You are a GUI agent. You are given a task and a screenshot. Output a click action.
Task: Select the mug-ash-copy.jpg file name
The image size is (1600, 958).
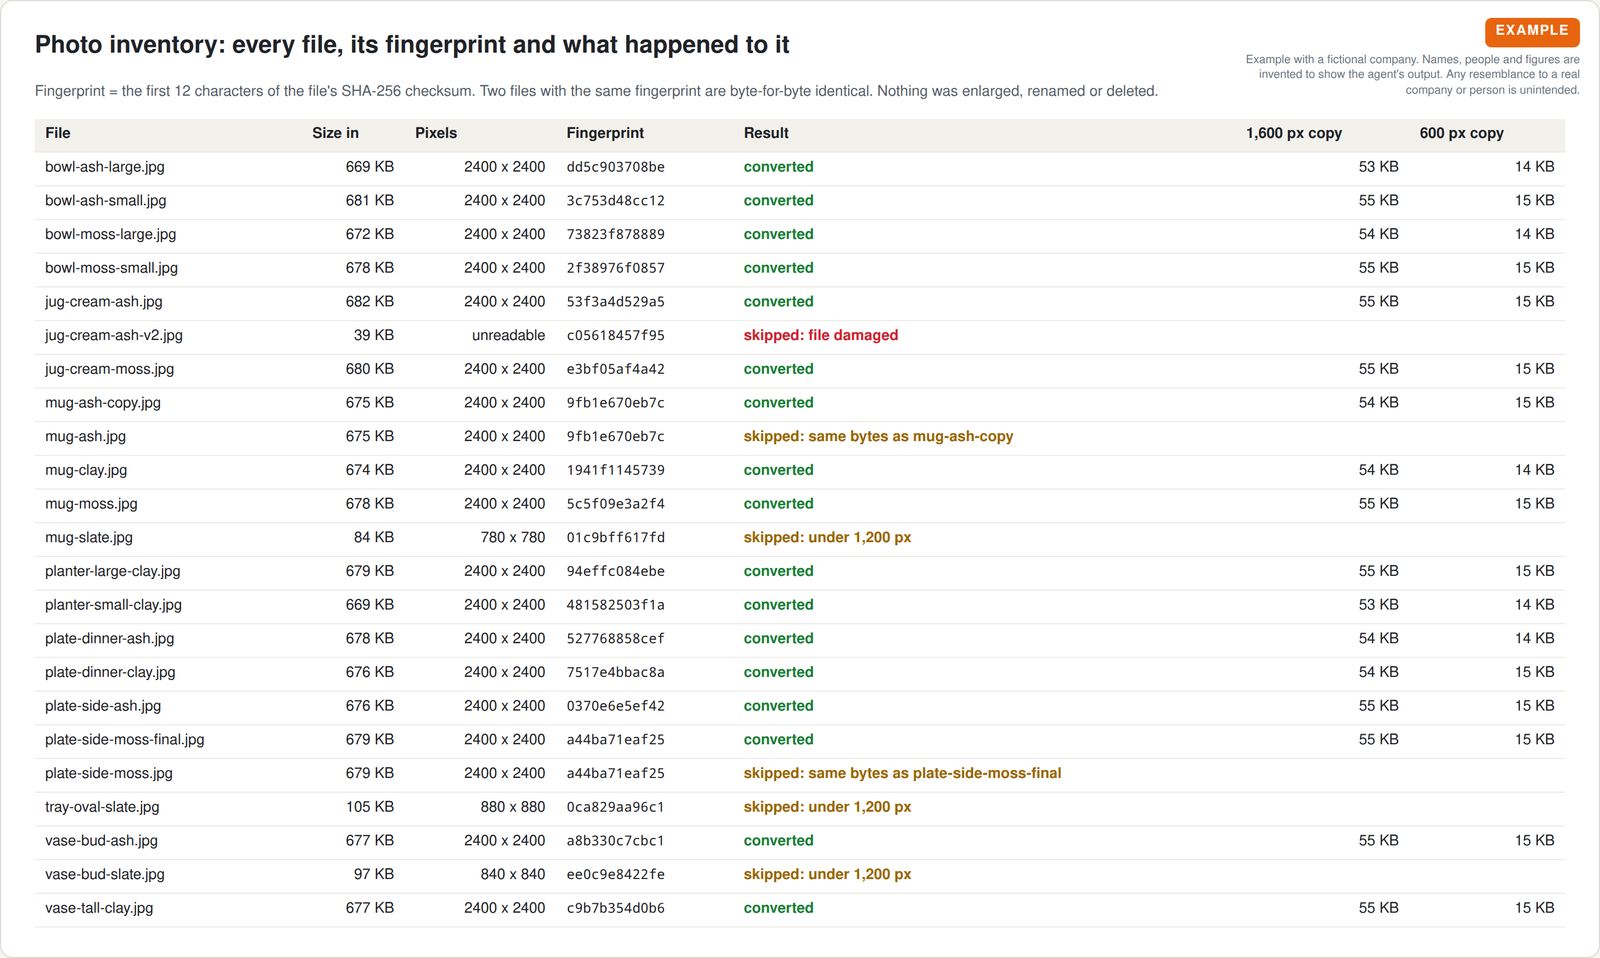pyautogui.click(x=103, y=403)
